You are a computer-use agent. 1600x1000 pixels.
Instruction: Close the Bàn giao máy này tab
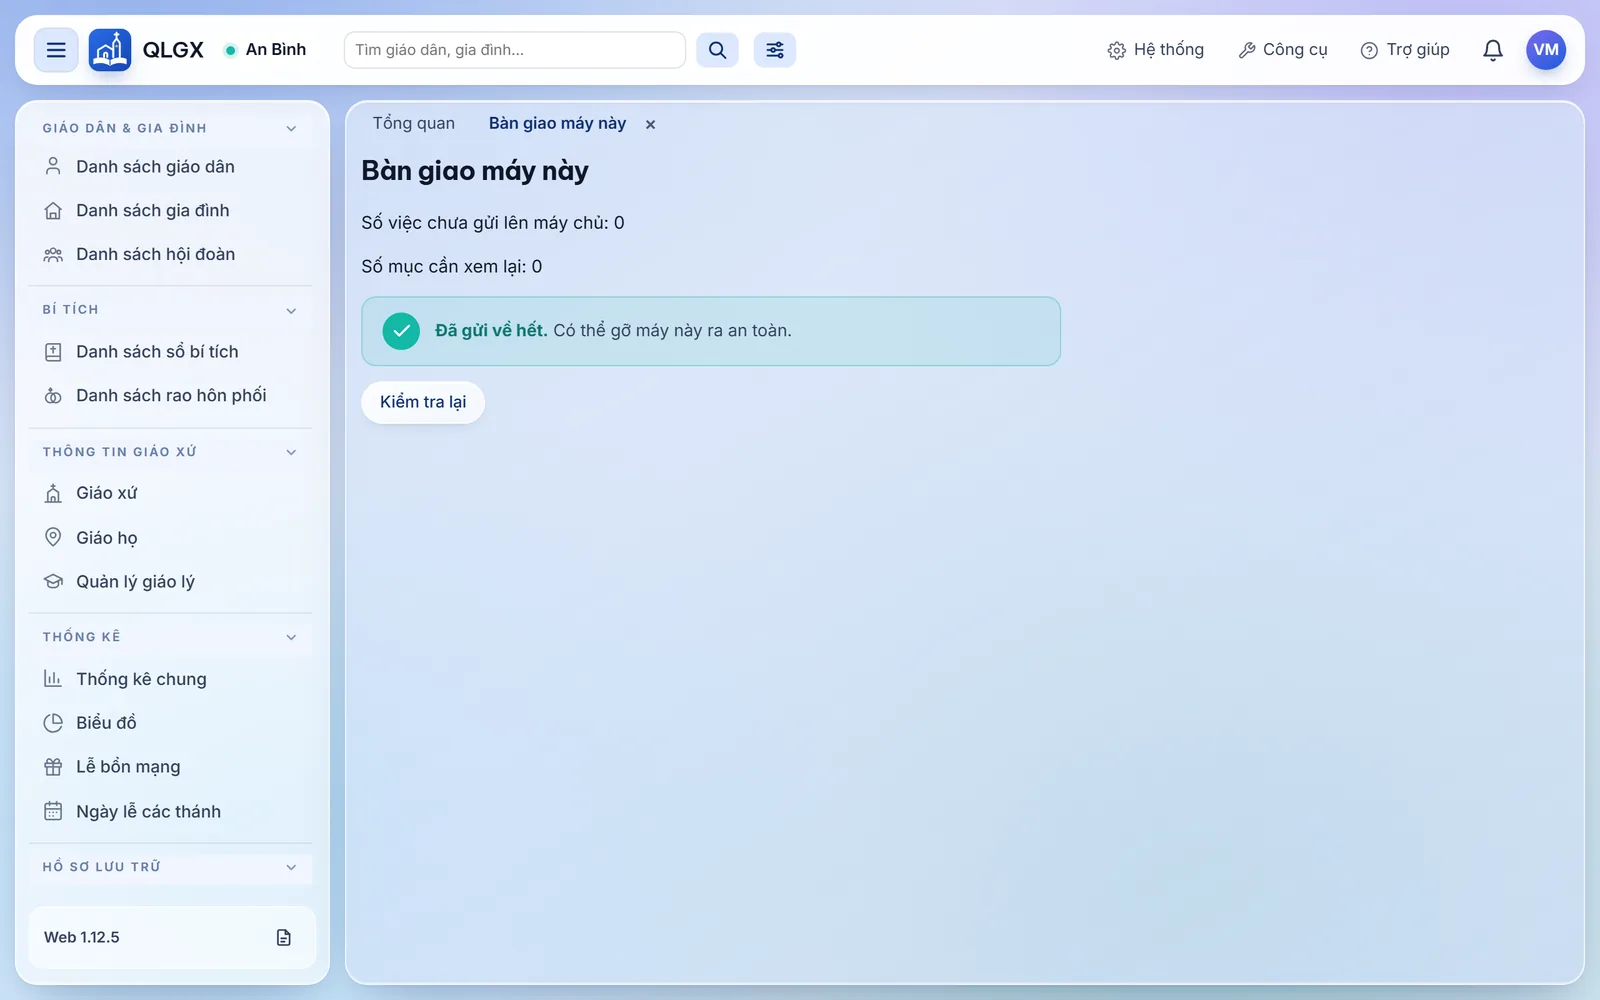(x=650, y=125)
